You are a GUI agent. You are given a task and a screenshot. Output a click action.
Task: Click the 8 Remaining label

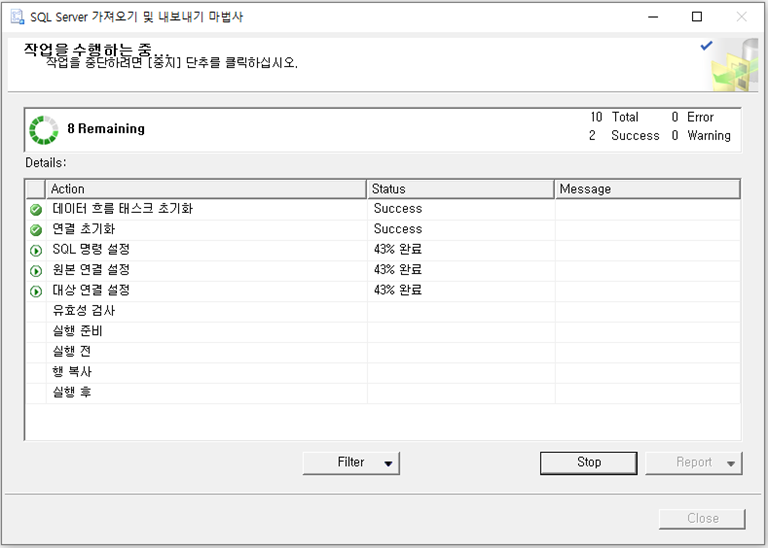(106, 129)
